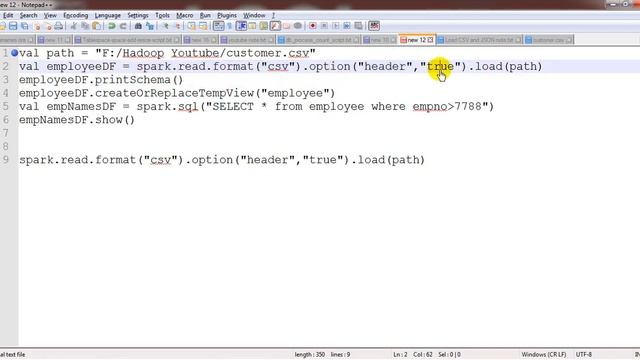Open the User Defined Language icon
This screenshot has height=360, width=640.
[x=252, y=26]
